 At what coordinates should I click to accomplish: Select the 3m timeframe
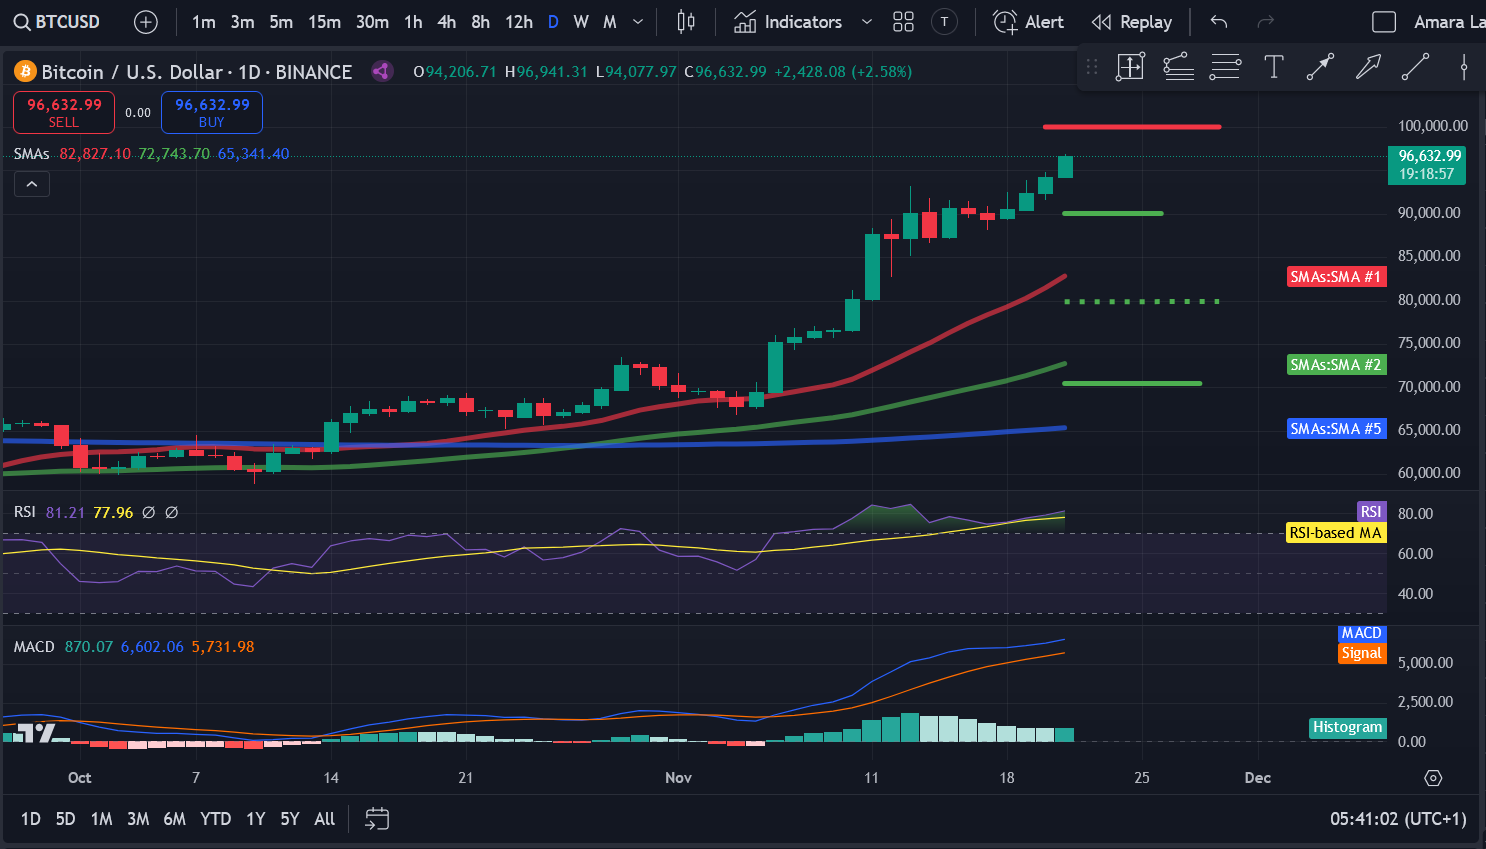click(242, 22)
